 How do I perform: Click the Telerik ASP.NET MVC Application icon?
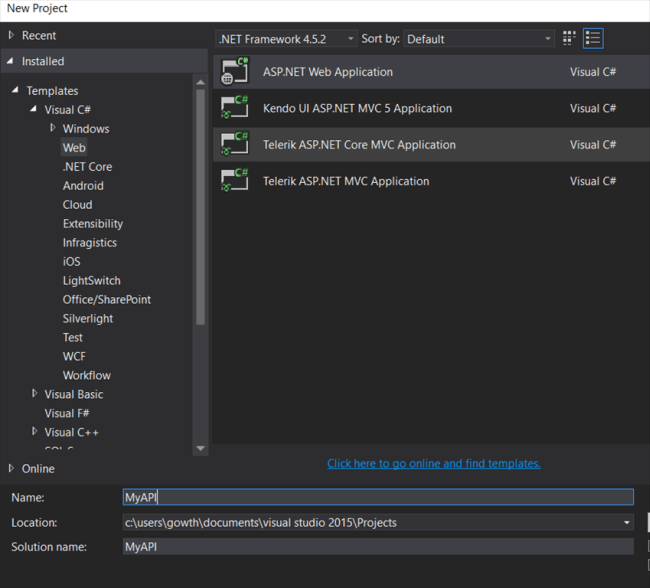pos(235,181)
